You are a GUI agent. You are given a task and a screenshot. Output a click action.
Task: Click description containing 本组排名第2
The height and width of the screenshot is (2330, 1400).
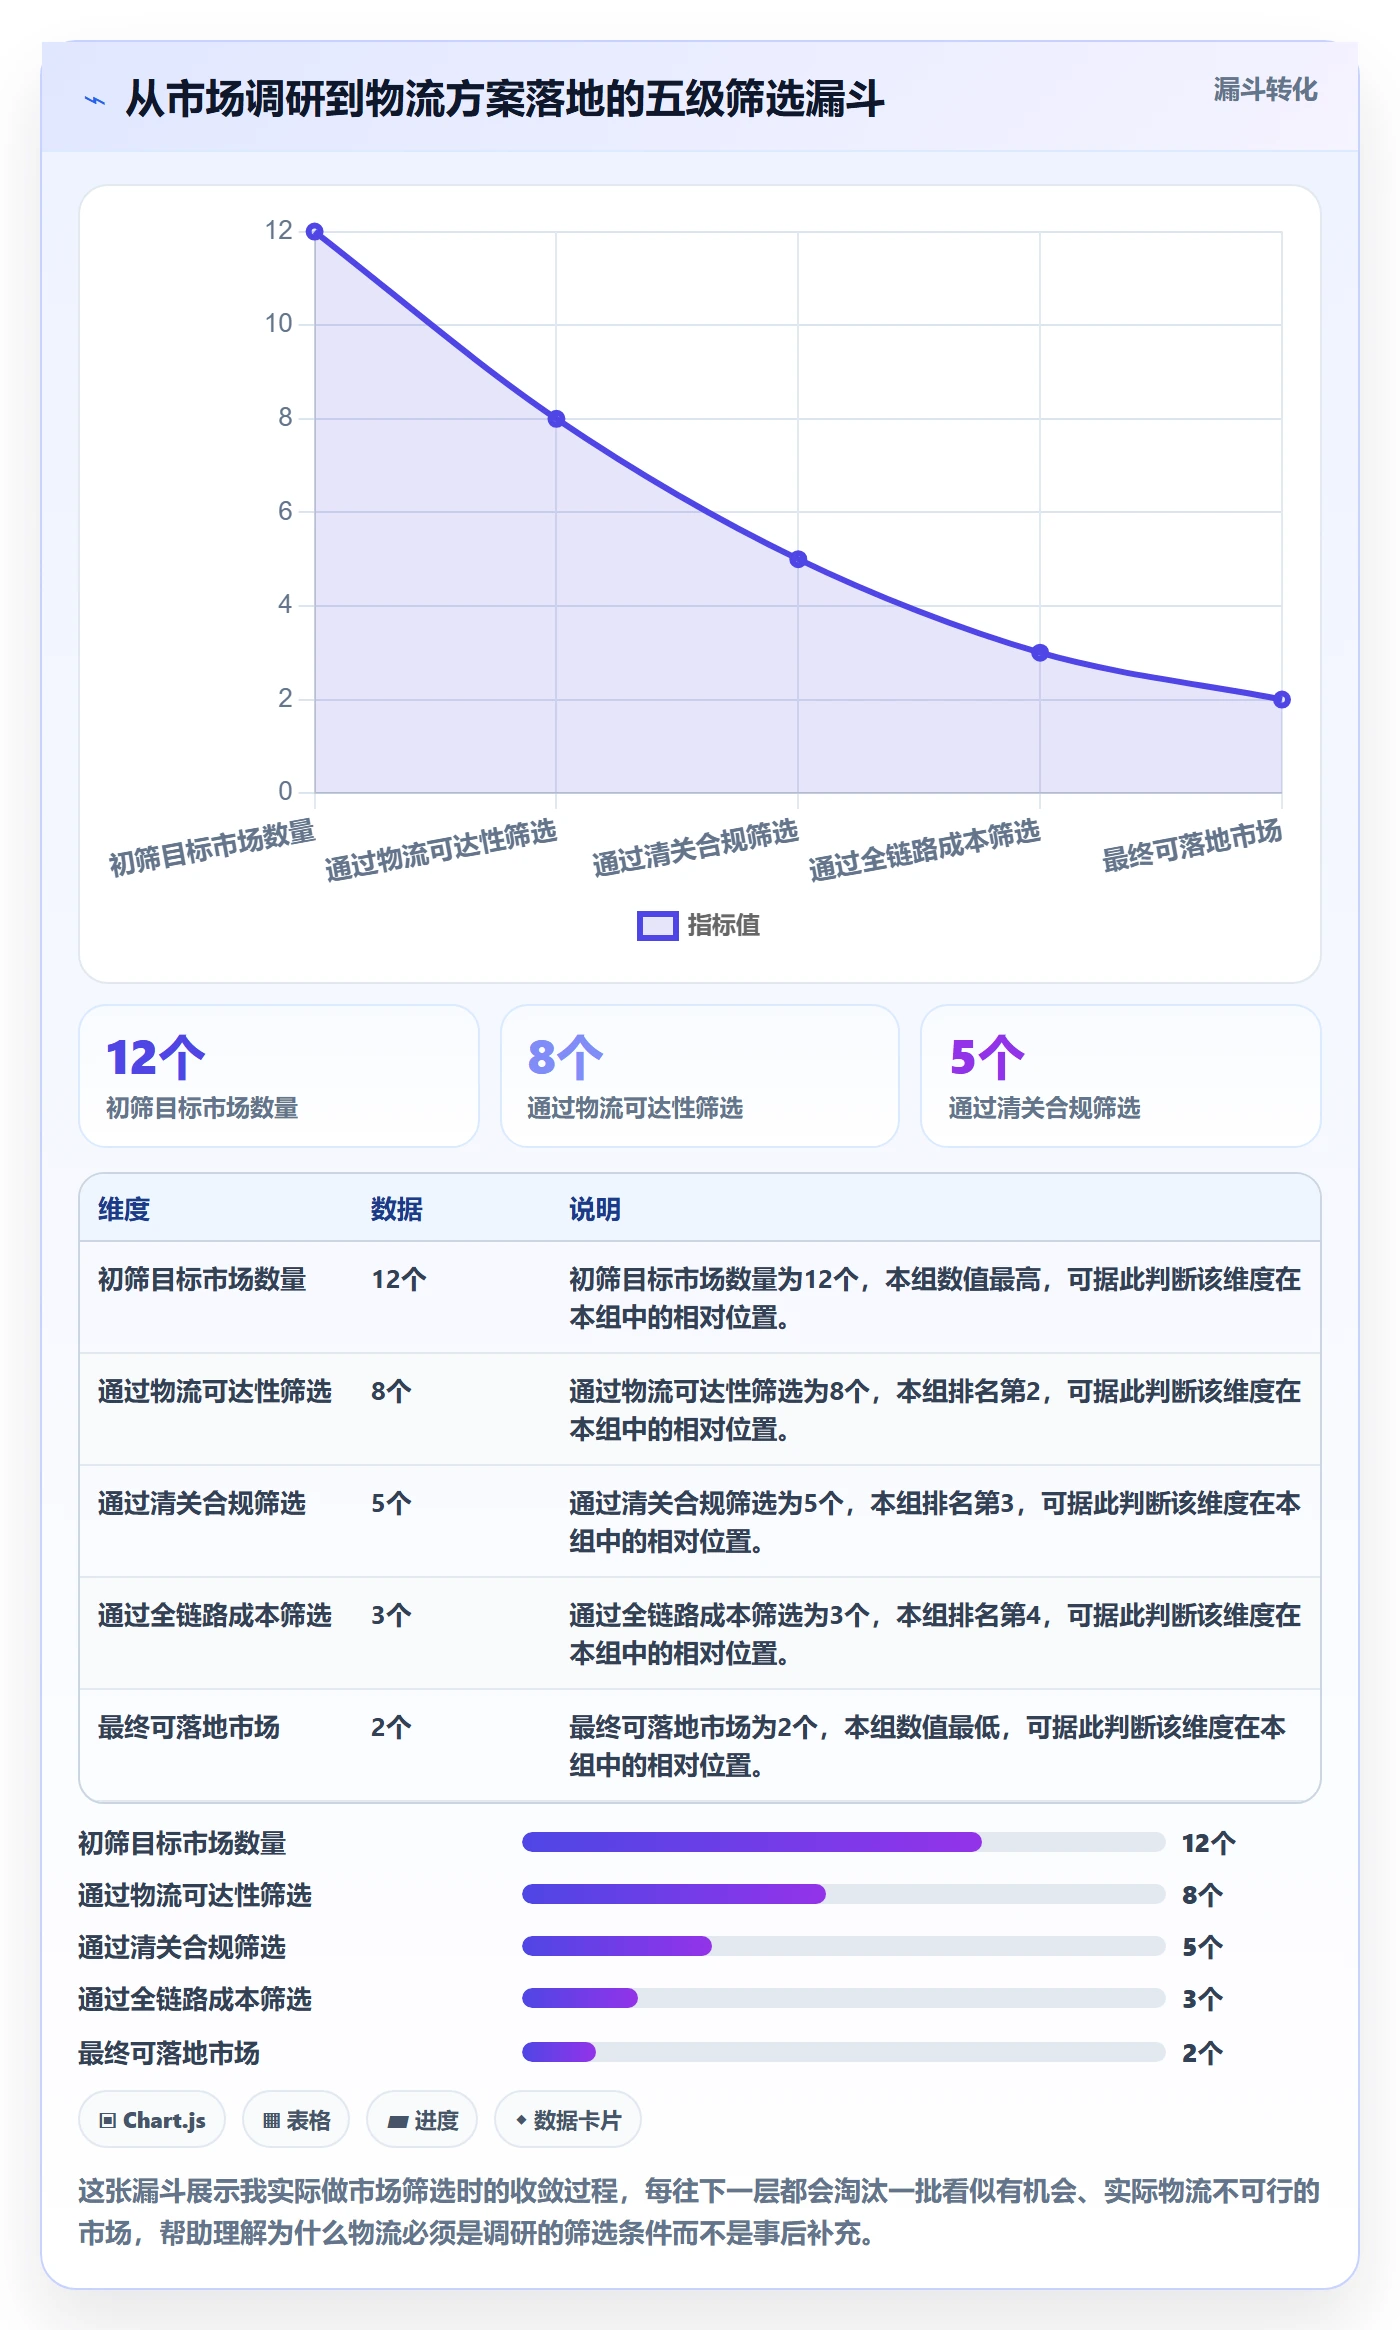[x=935, y=1410]
